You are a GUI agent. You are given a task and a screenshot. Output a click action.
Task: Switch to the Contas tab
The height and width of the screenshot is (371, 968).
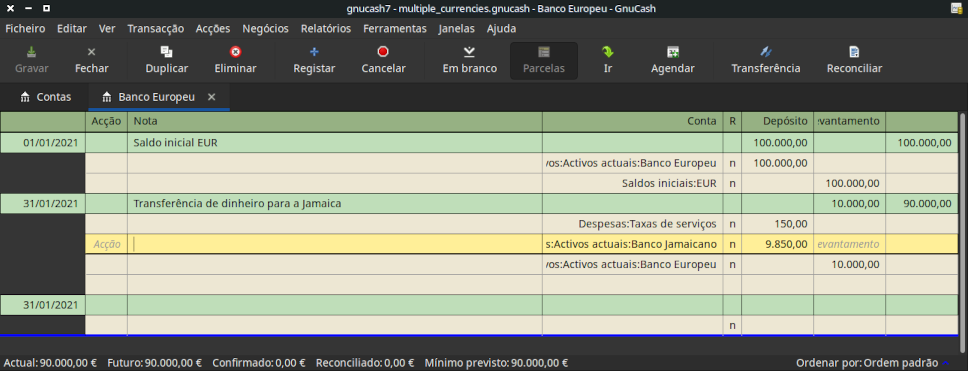point(45,97)
